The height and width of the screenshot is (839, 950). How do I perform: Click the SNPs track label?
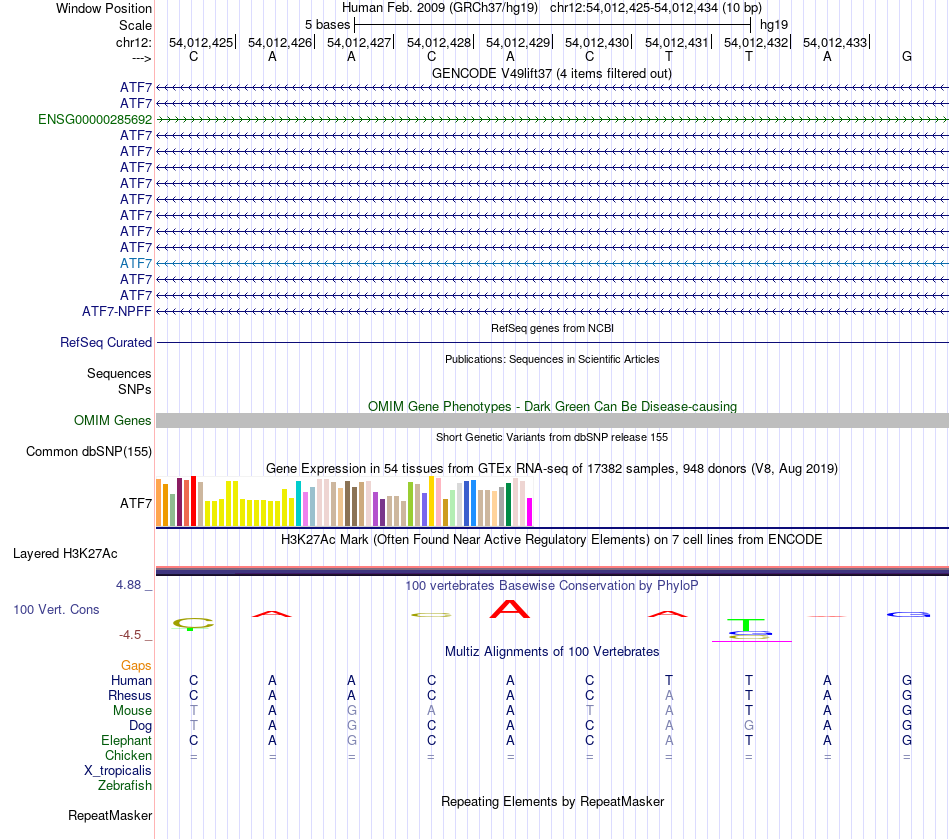tap(135, 390)
